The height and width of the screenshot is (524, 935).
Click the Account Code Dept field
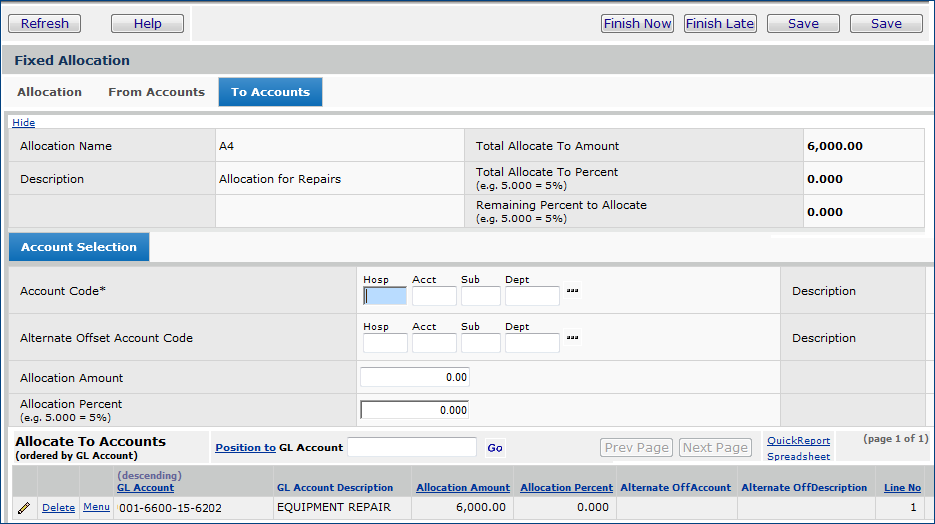[532, 296]
